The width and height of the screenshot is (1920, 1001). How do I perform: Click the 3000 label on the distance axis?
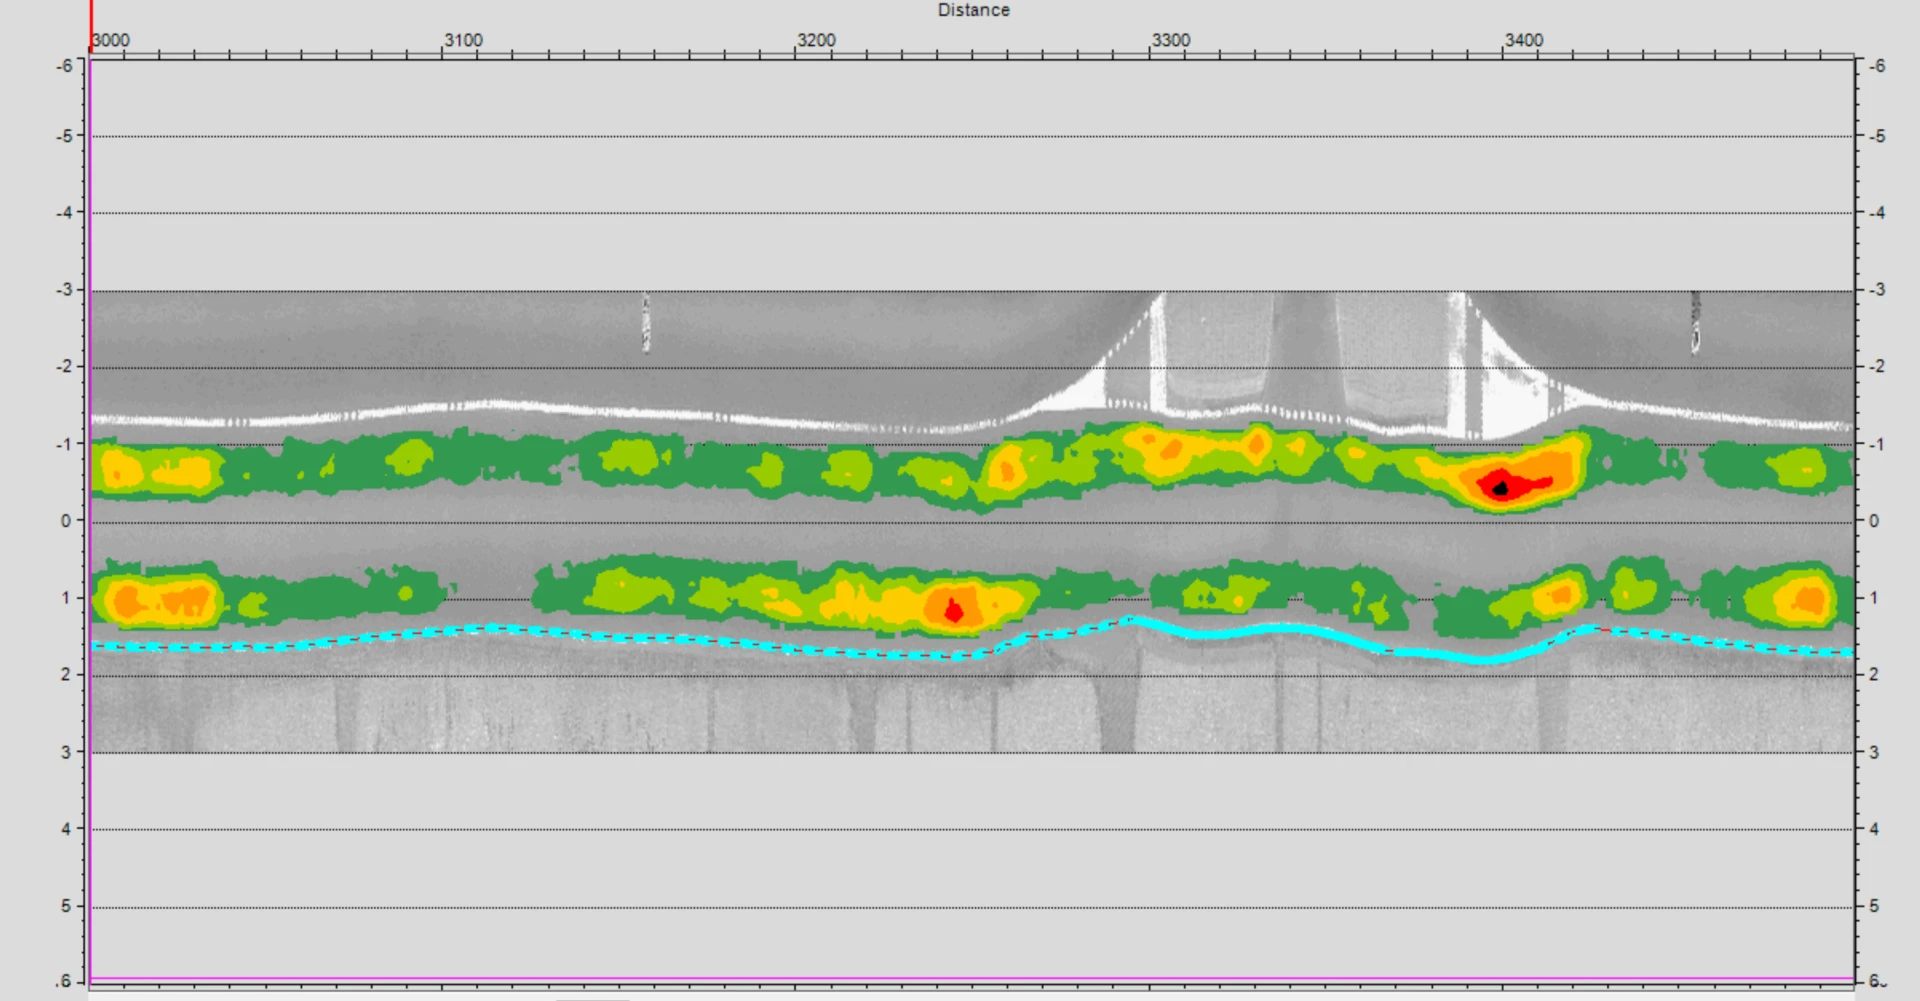pos(110,40)
